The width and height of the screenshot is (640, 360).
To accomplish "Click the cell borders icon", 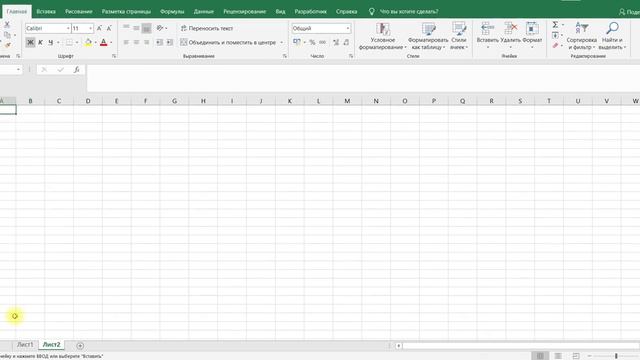I will [69, 42].
